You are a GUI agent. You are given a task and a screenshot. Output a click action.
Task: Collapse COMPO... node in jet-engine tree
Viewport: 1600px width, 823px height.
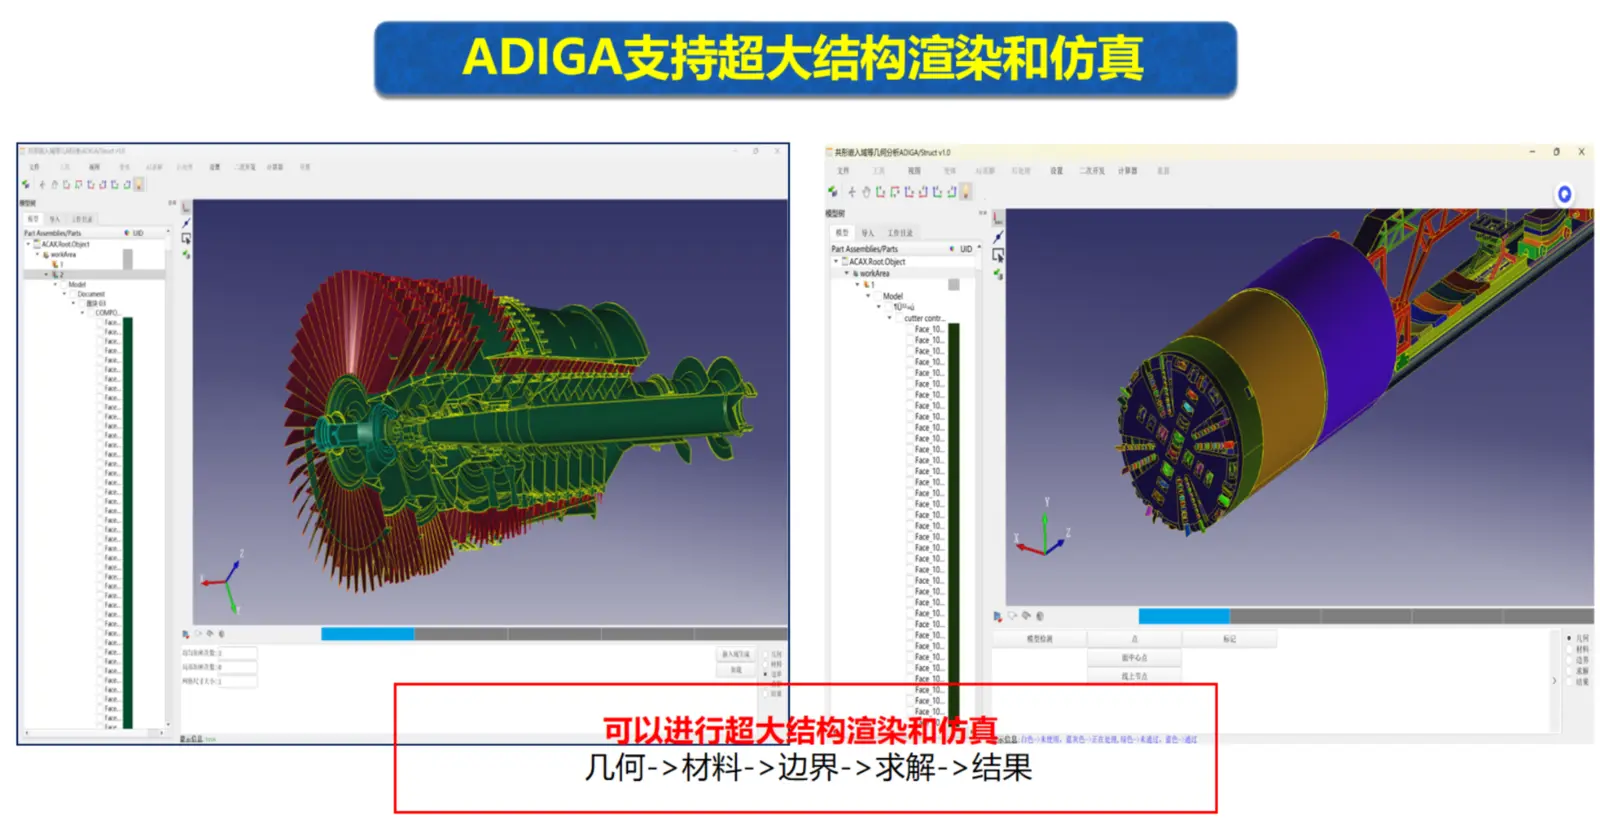pyautogui.click(x=82, y=313)
